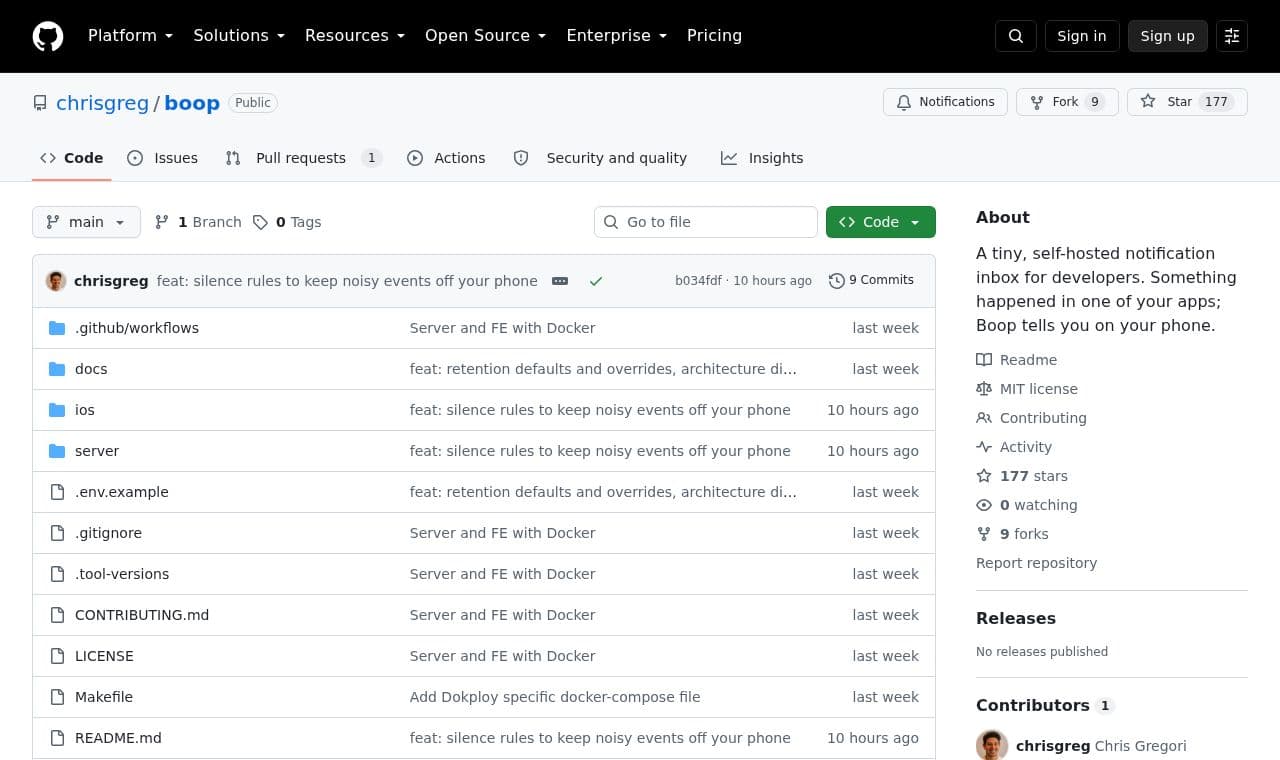The height and width of the screenshot is (760, 1280).
Task: Open the main branch selector
Action: (86, 222)
